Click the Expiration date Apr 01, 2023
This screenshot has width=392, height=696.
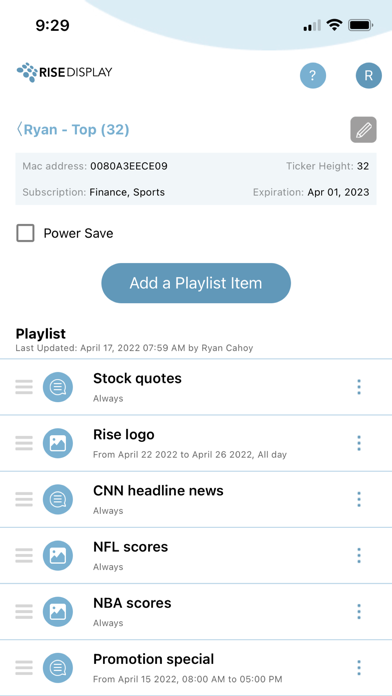pos(338,192)
